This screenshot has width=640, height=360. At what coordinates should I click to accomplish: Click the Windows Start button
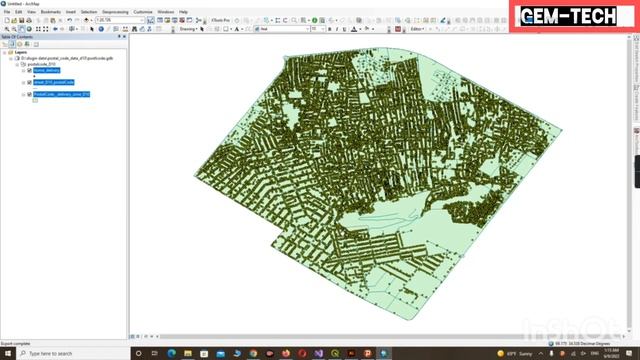(8, 353)
